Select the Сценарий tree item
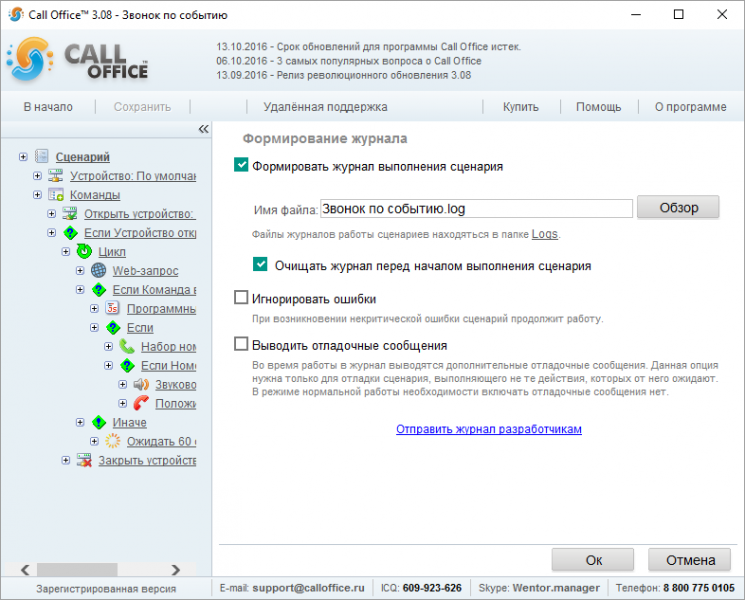Image resolution: width=745 pixels, height=600 pixels. coord(83,157)
